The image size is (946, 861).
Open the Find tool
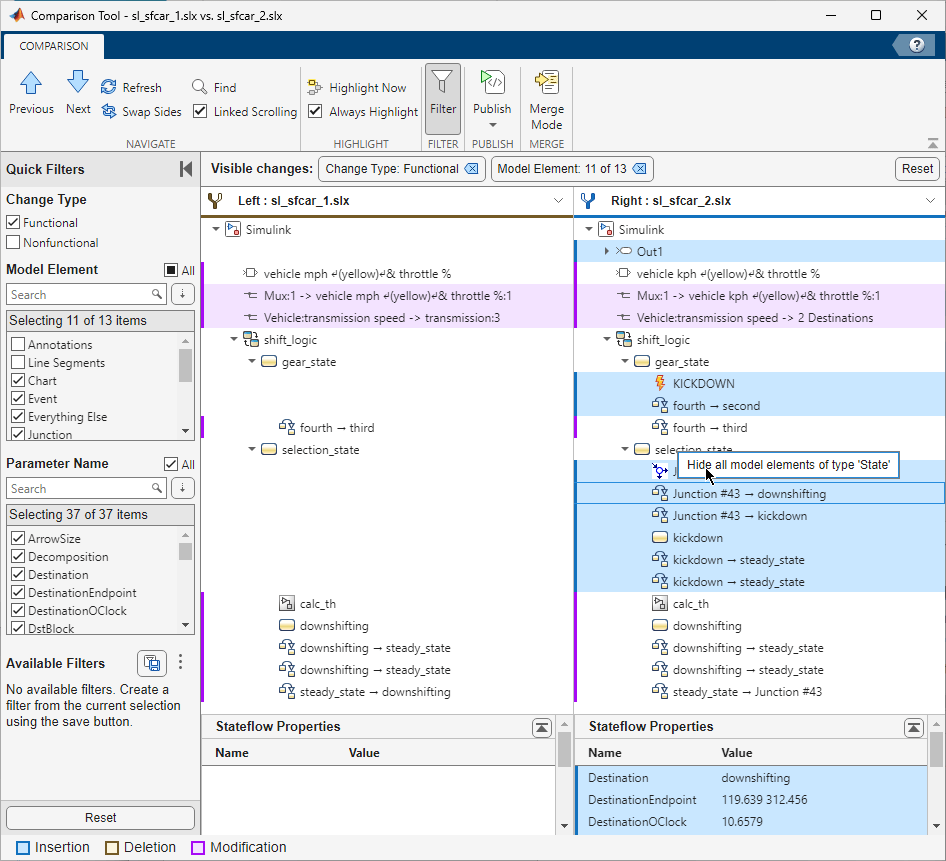click(x=221, y=87)
